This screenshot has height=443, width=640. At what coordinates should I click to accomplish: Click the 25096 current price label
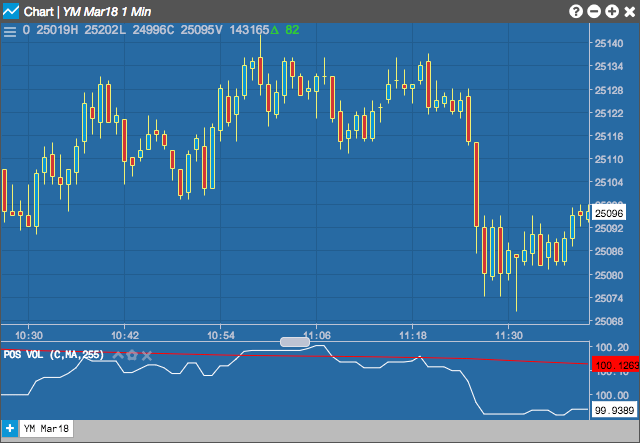(609, 213)
